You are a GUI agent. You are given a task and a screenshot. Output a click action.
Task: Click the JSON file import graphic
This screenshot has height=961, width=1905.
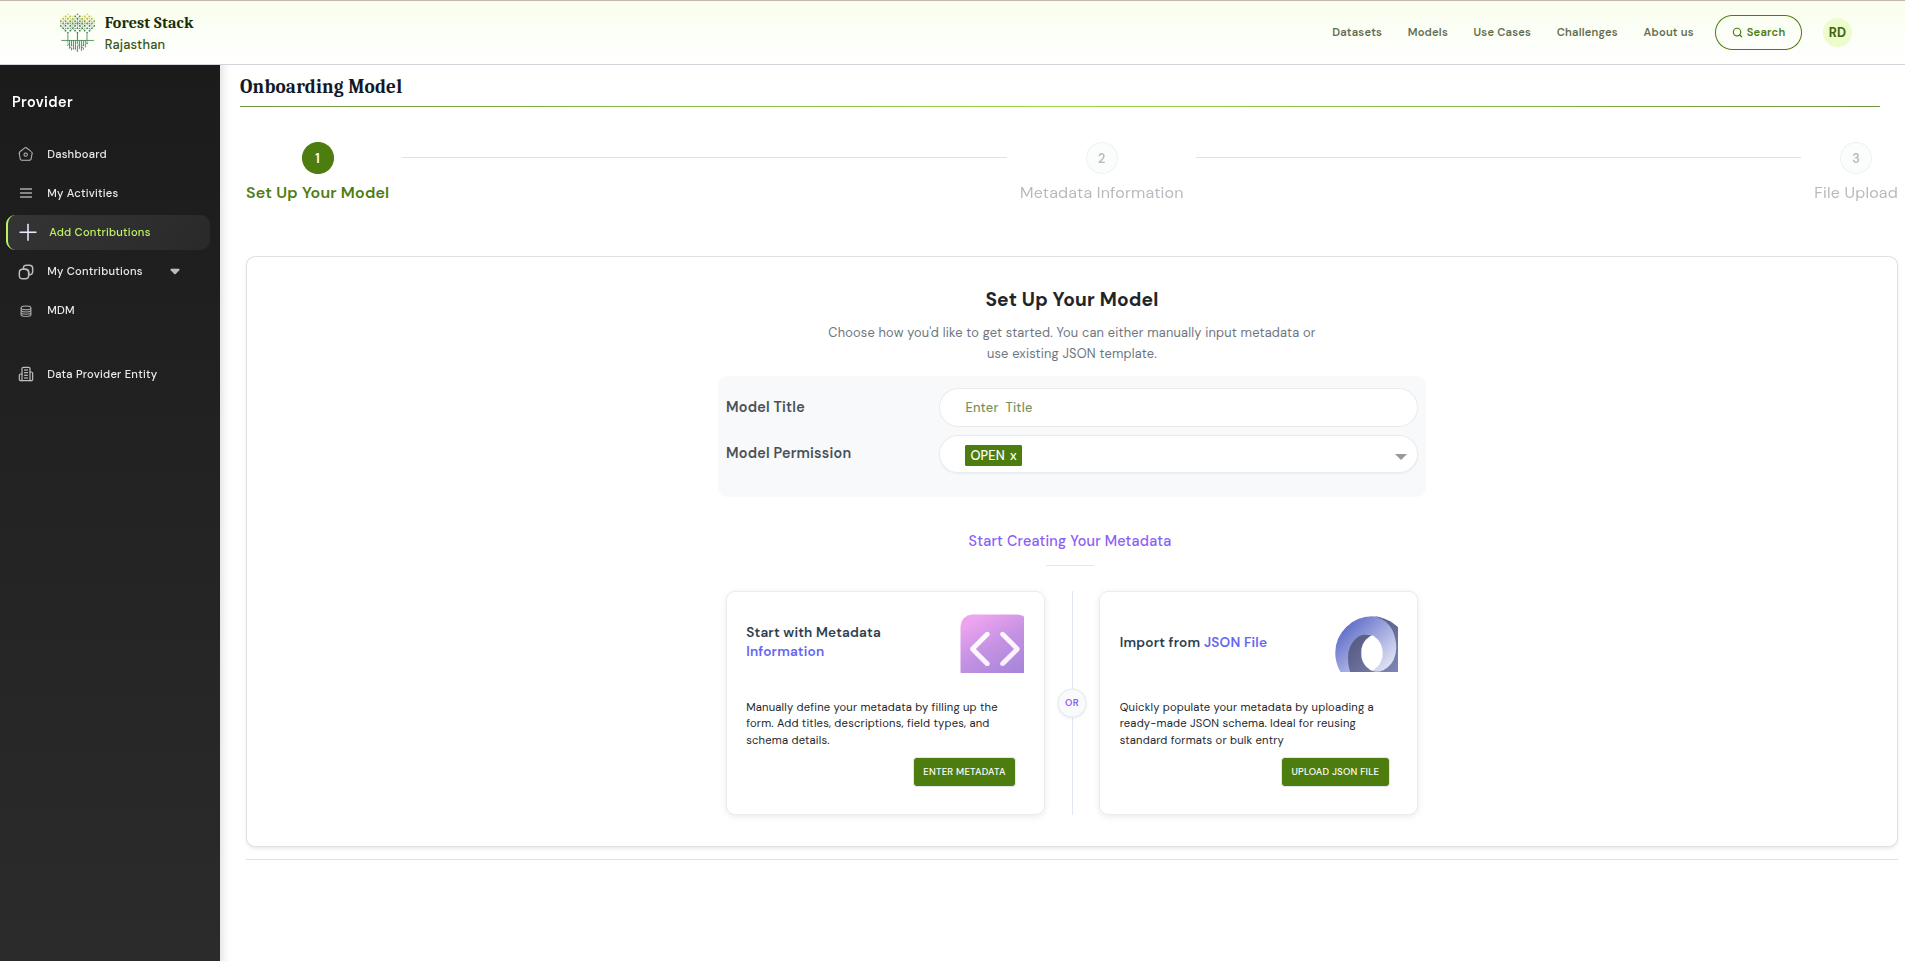pos(1366,645)
